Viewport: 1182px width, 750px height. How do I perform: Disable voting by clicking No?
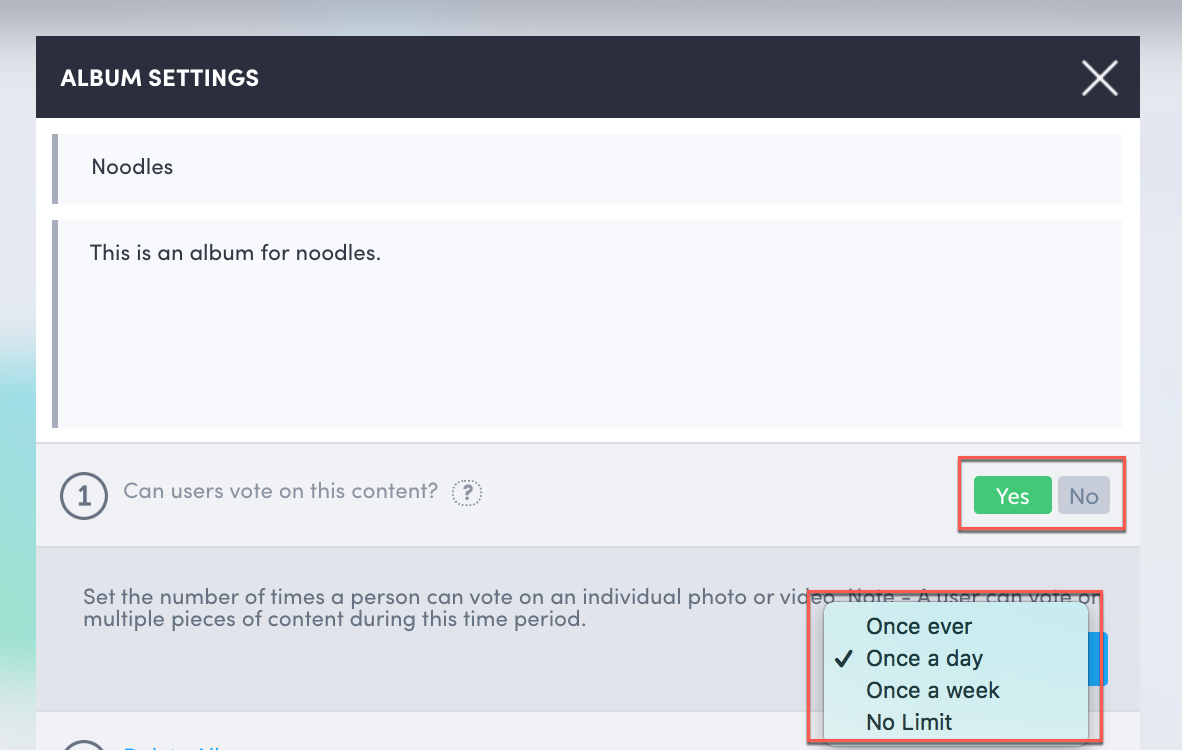point(1084,495)
